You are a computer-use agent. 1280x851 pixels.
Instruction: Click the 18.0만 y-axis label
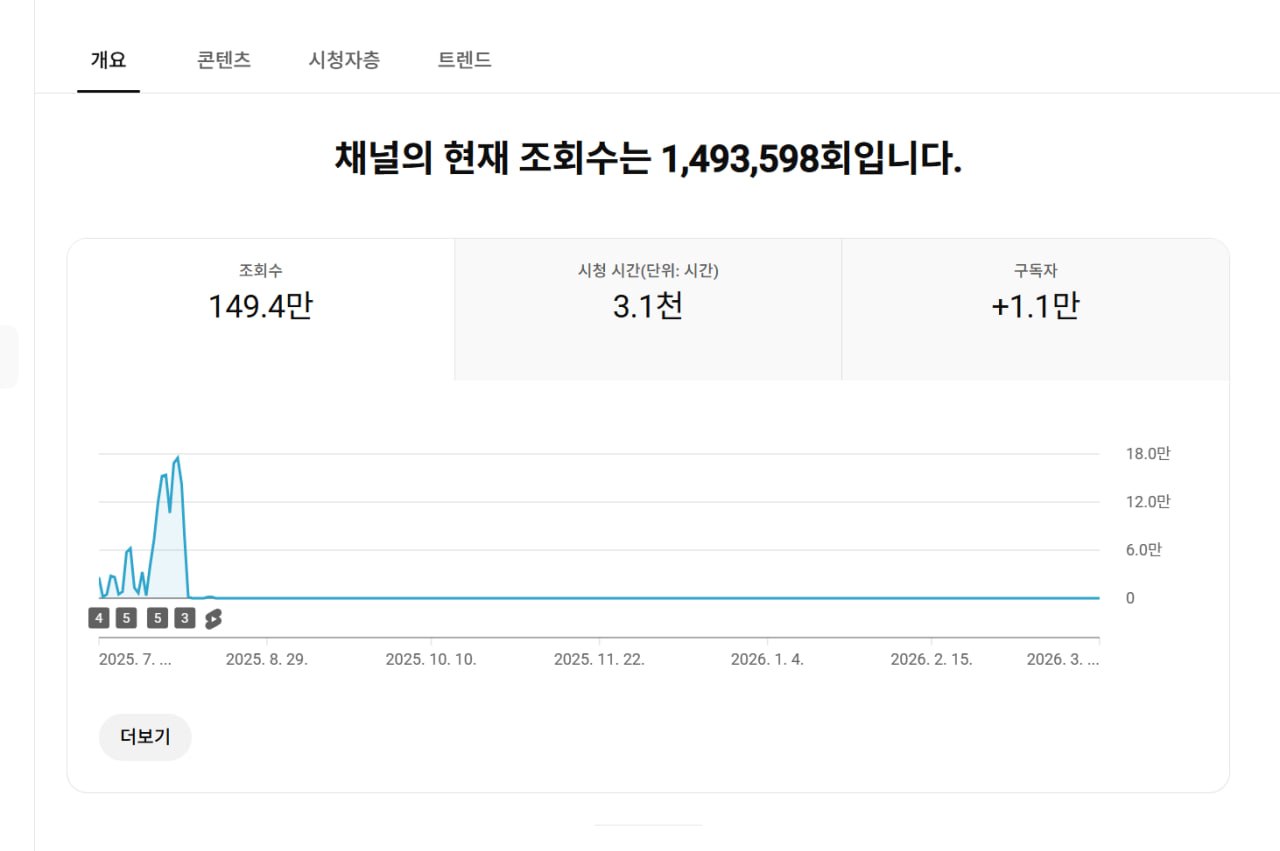[x=1148, y=454]
